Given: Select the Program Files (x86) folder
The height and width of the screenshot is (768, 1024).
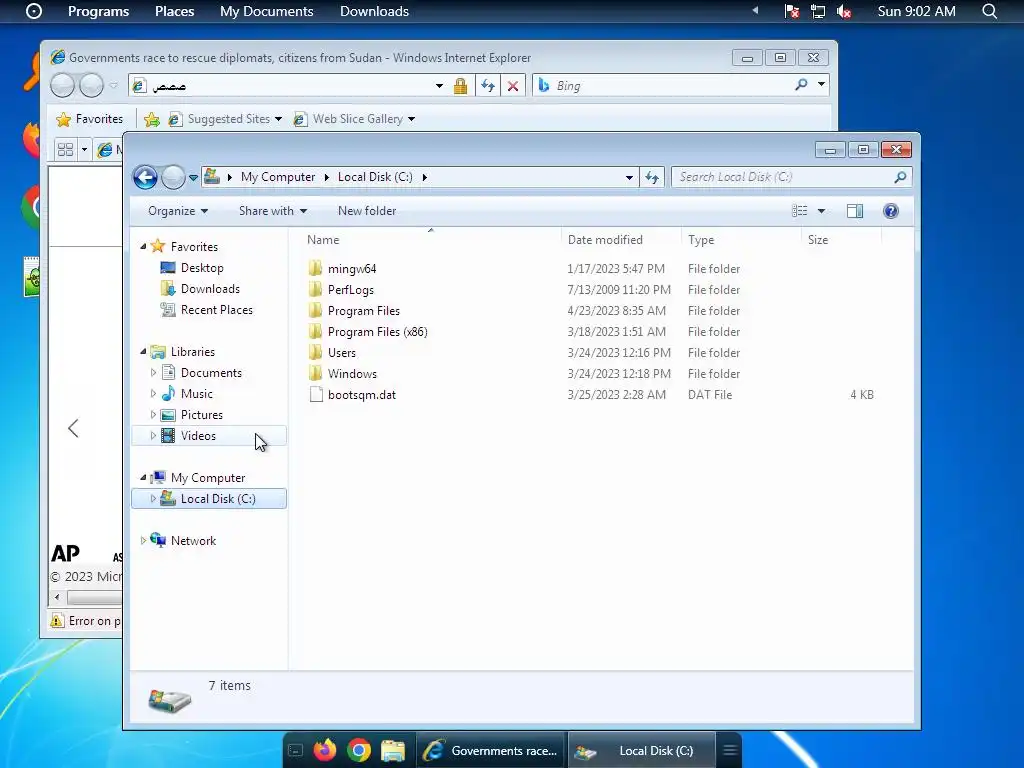Looking at the screenshot, I should pyautogui.click(x=377, y=332).
